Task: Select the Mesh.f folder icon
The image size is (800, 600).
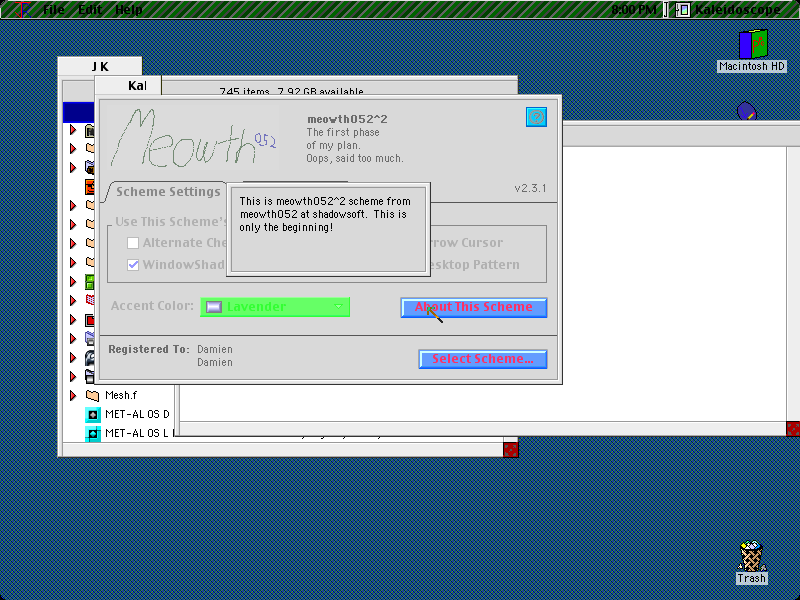Action: point(92,395)
